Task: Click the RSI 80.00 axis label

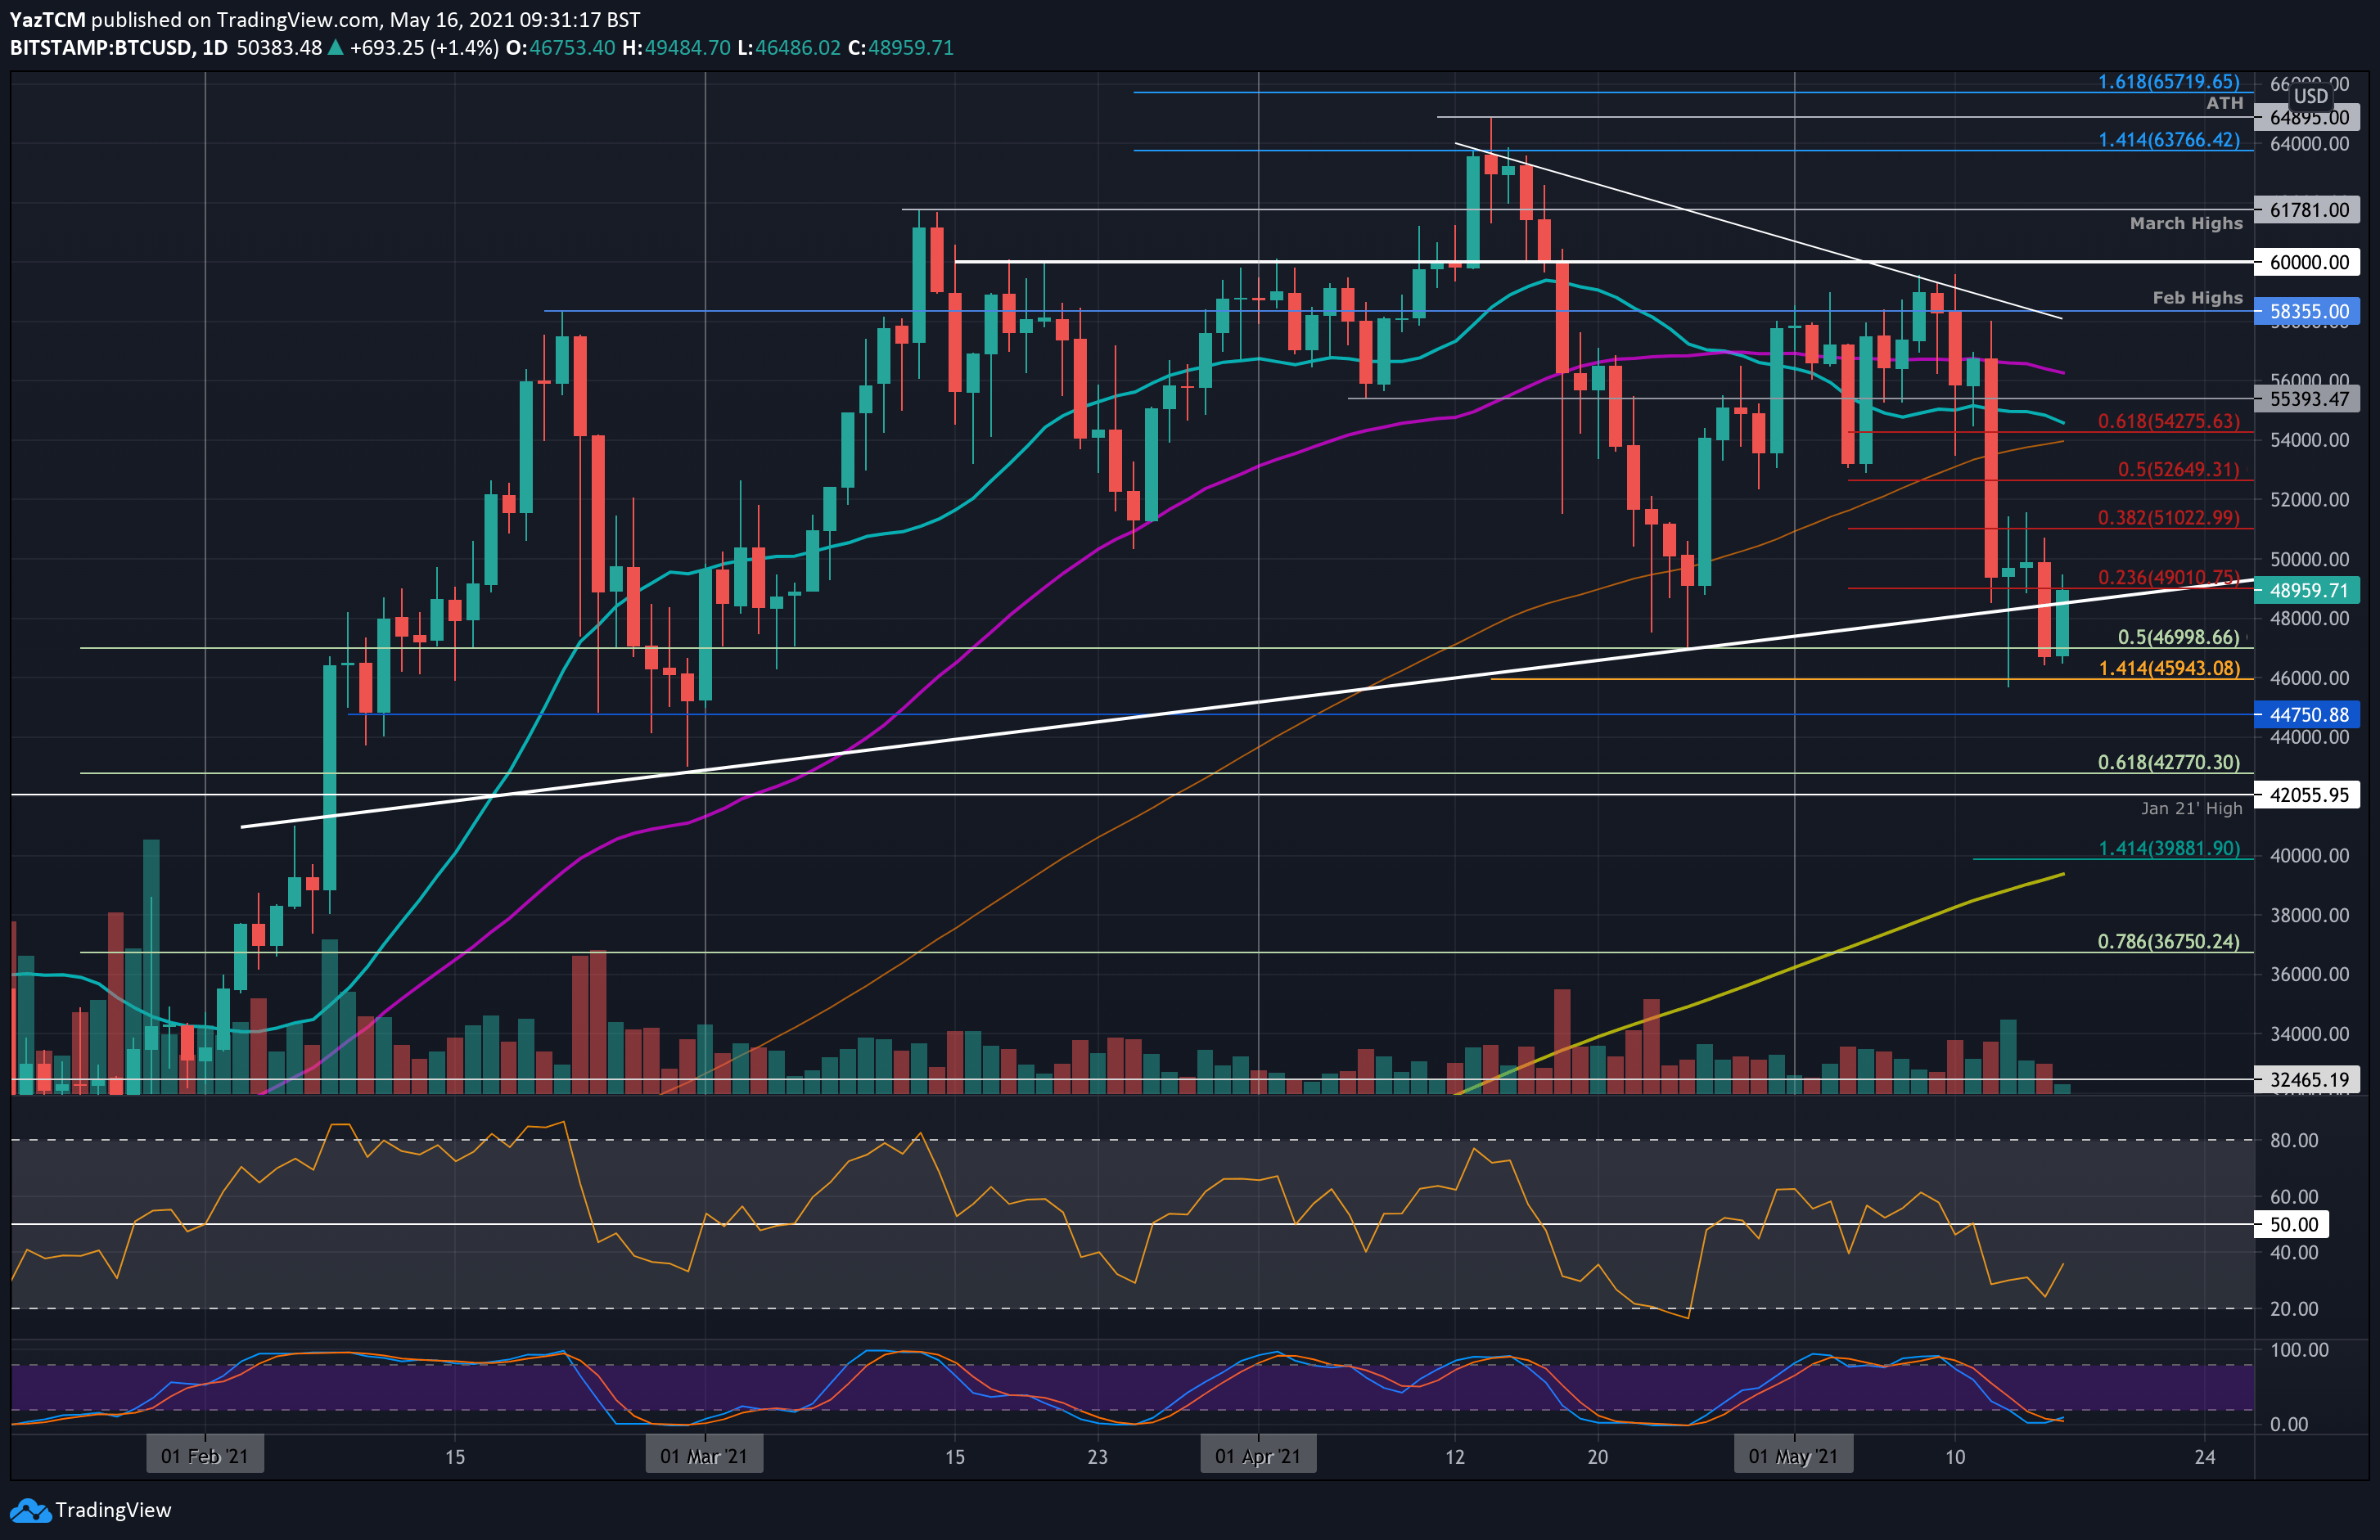Action: click(2294, 1140)
